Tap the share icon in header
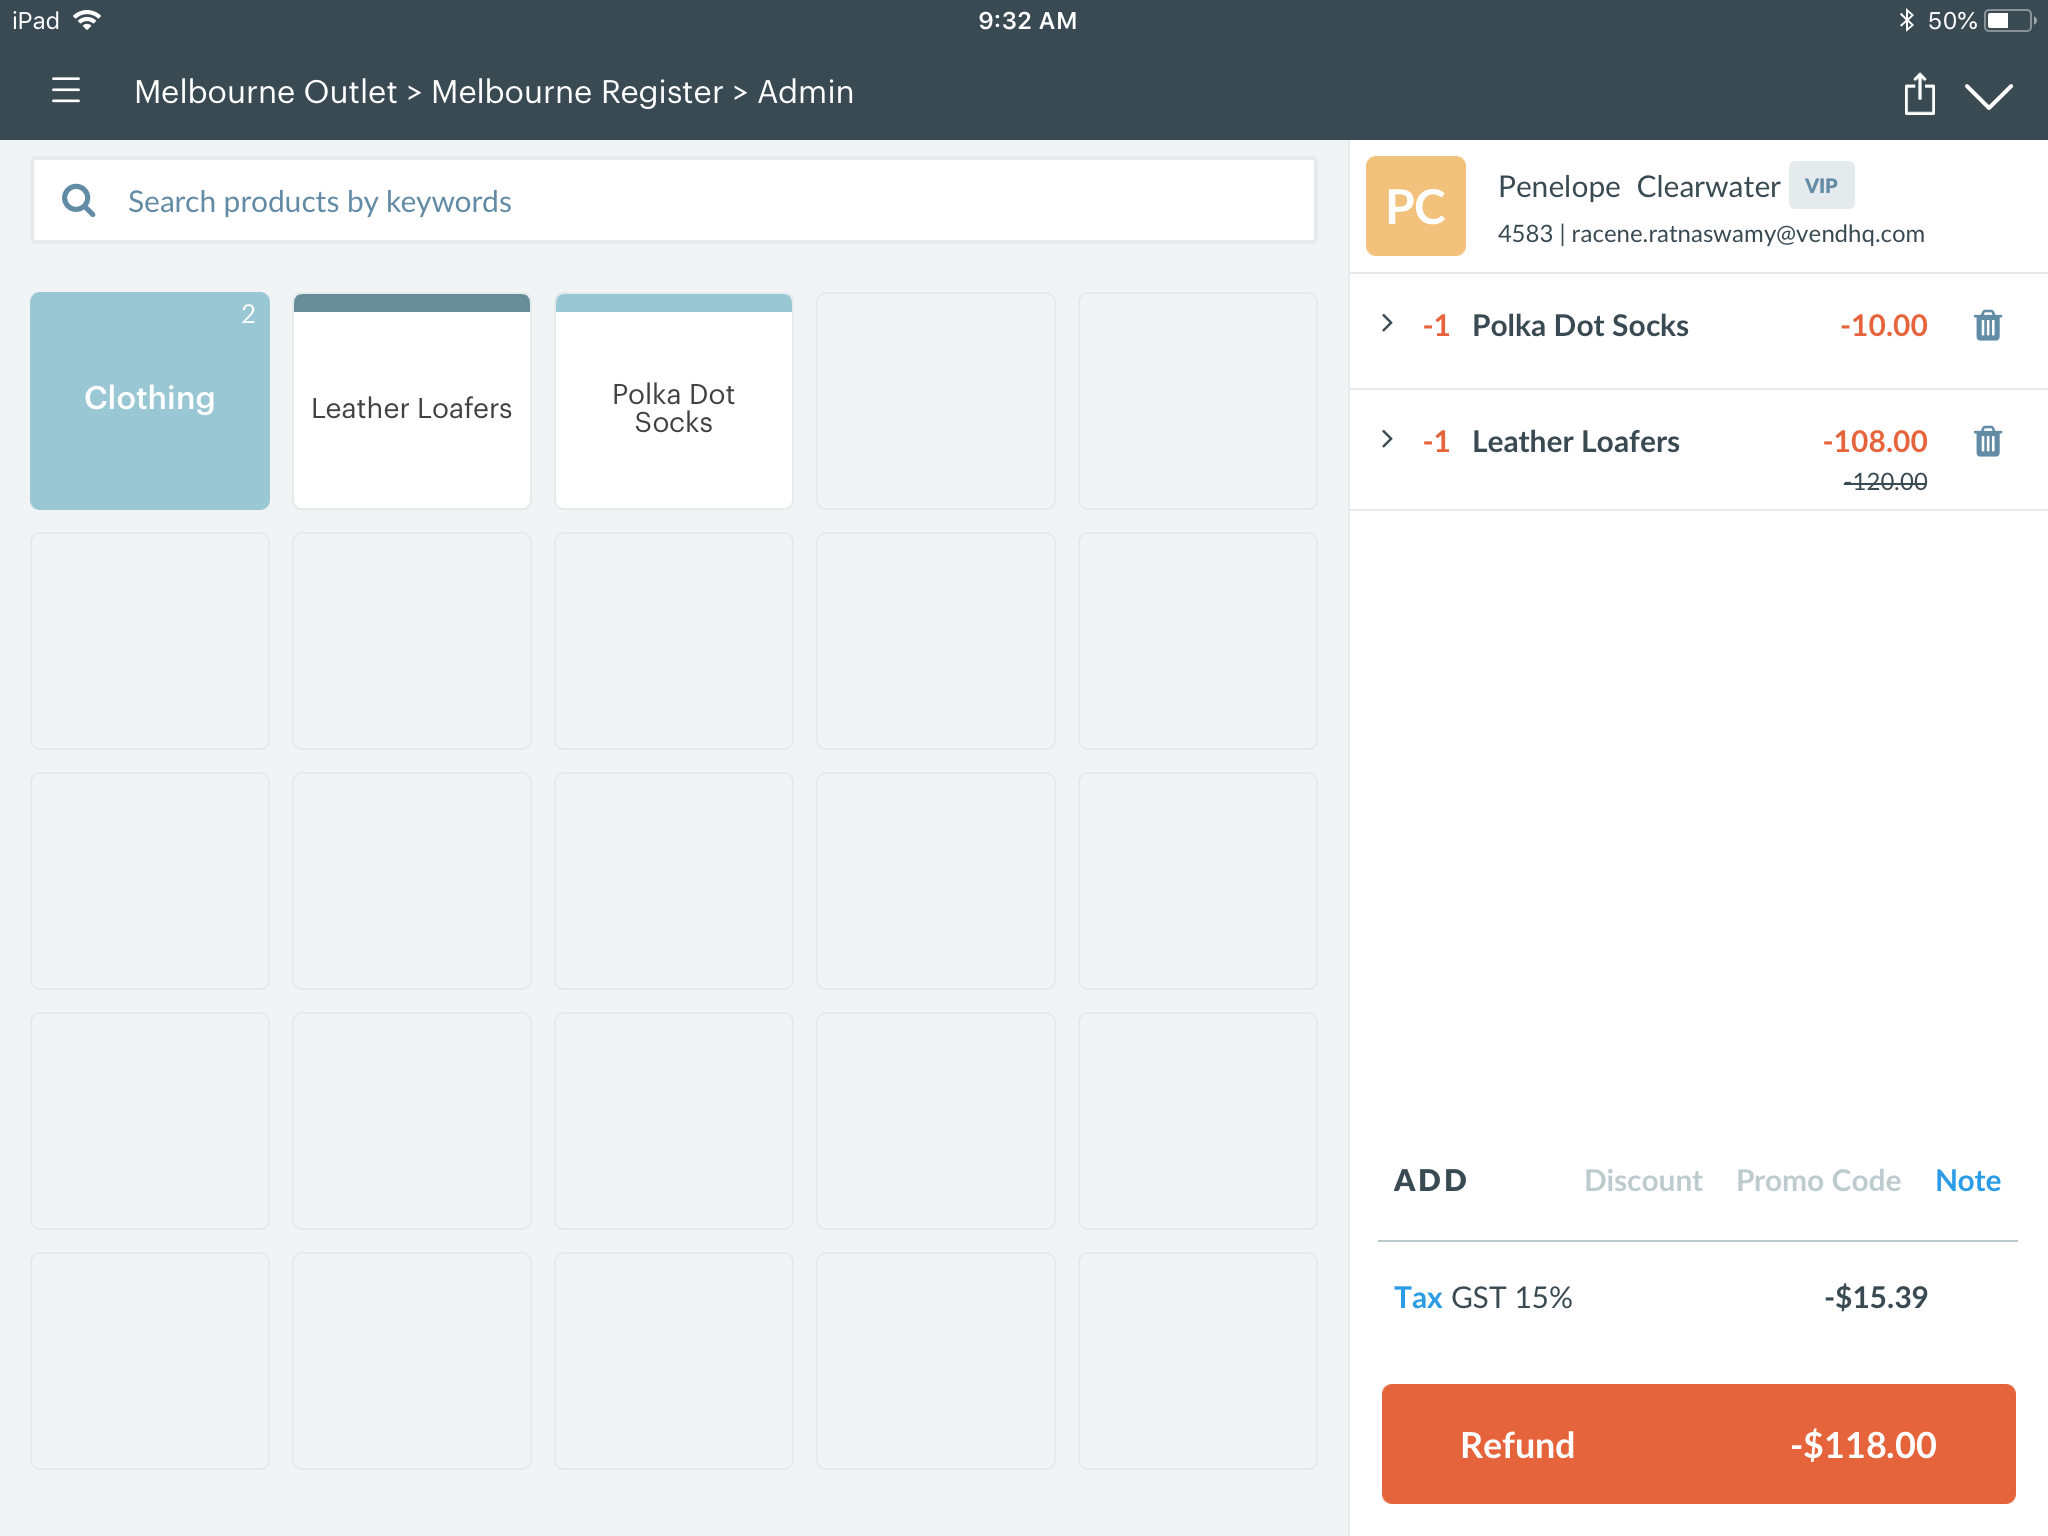The width and height of the screenshot is (2048, 1536). tap(1918, 94)
